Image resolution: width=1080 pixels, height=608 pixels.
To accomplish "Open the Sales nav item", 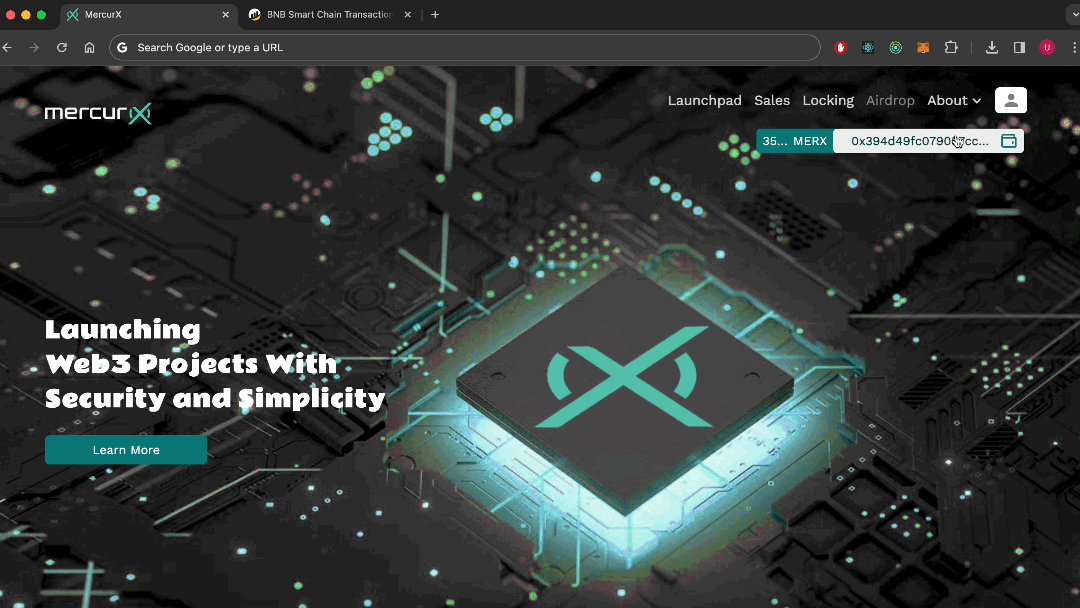I will [772, 101].
